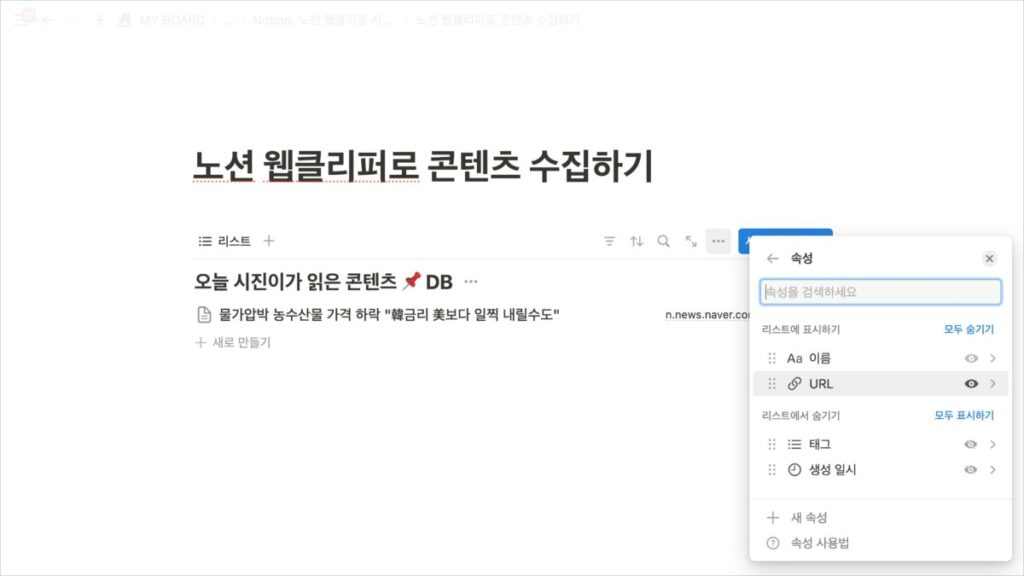Click the search magnifier icon above the database
The image size is (1024, 576).
(663, 241)
